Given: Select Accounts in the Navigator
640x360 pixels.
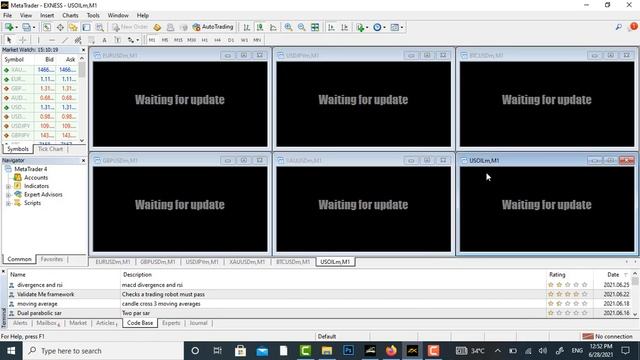Looking at the screenshot, I should click(x=36, y=178).
